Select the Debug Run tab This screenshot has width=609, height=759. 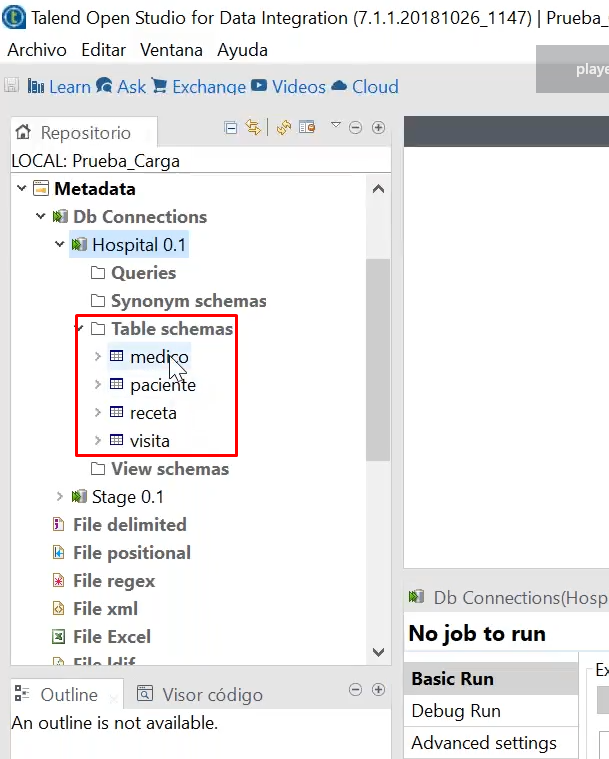491,711
